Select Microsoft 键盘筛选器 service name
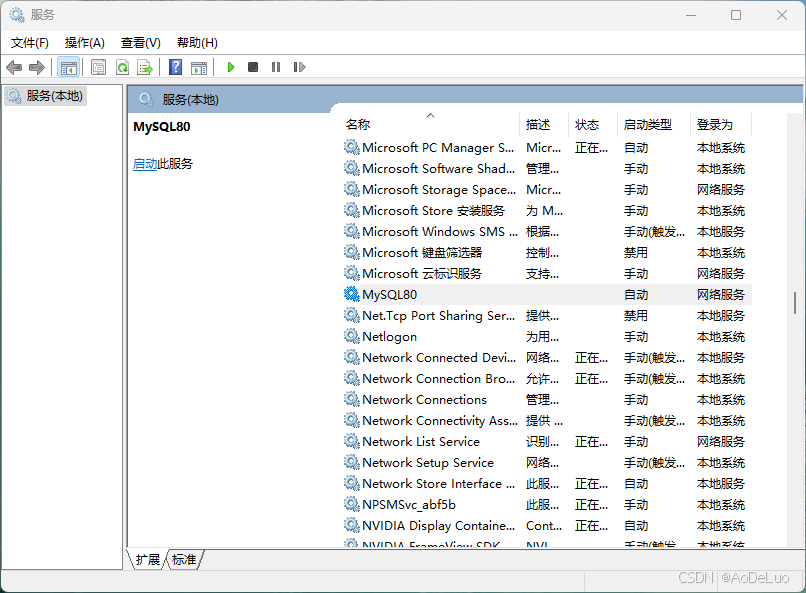 click(x=422, y=252)
